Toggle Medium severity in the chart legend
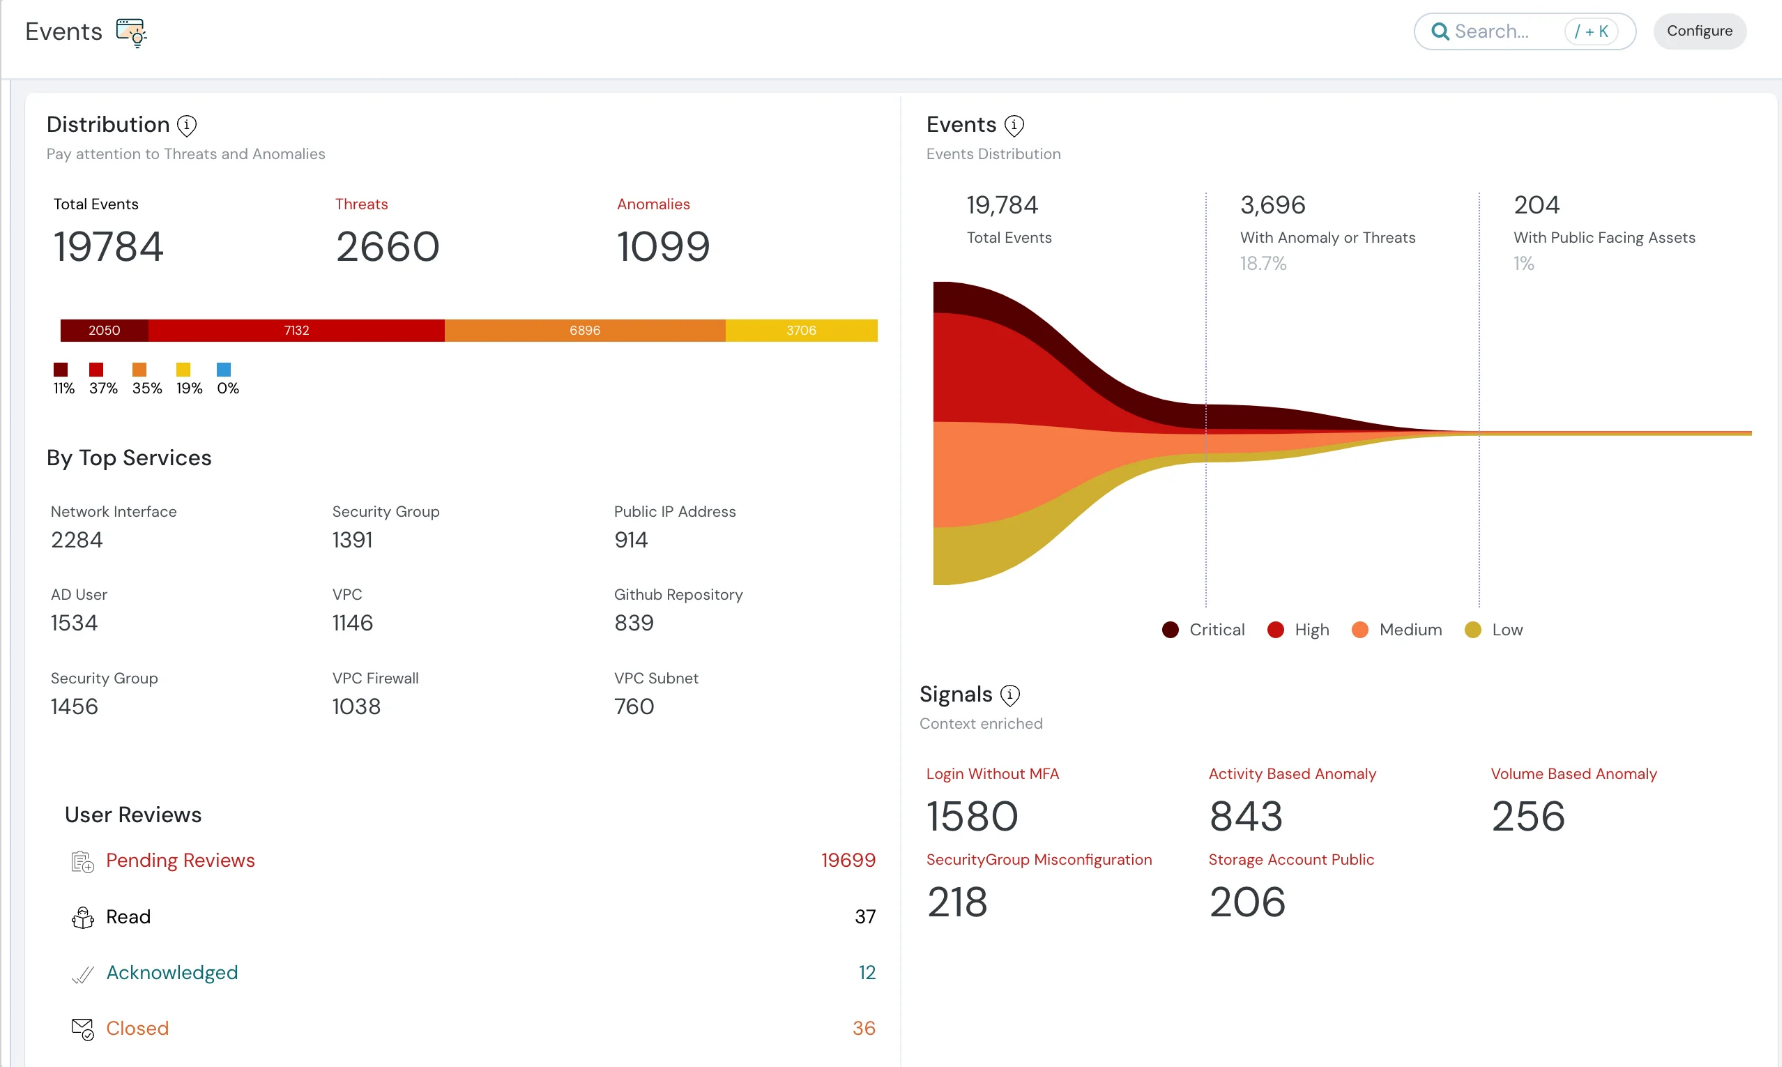Screen dimensions: 1782x1067 [x=1396, y=629]
